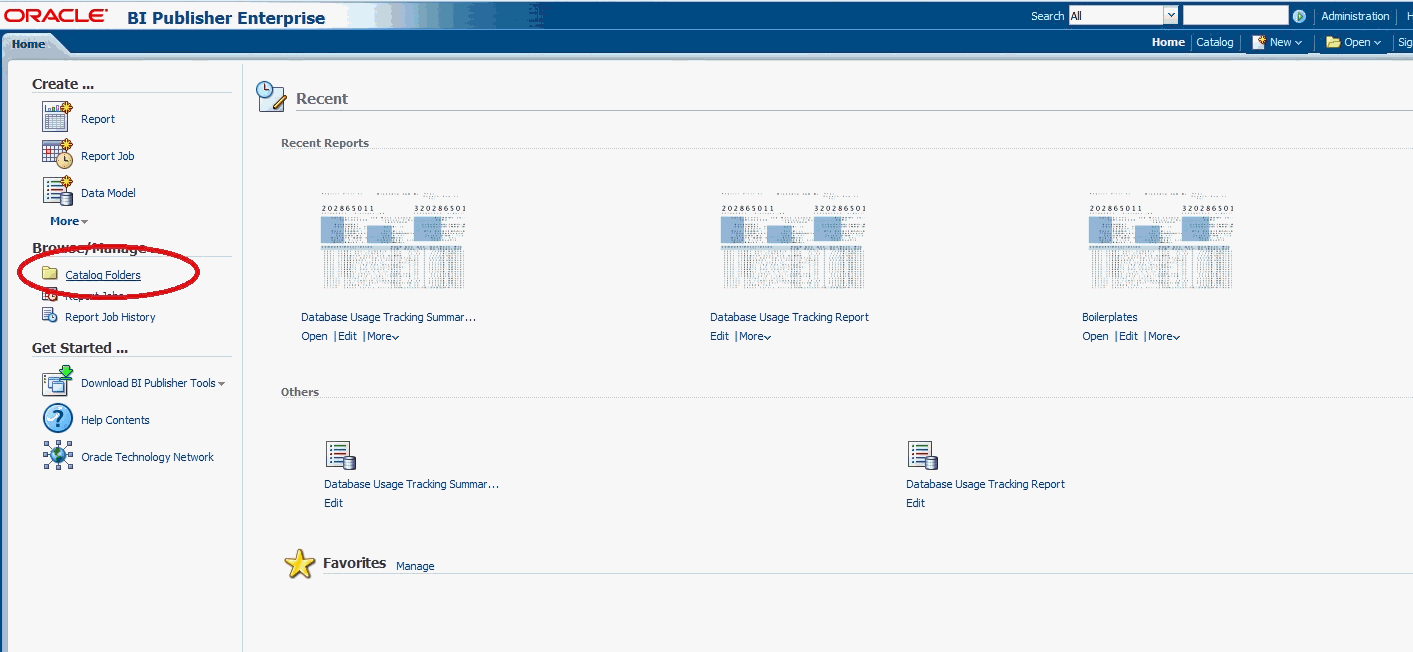Click Manage next to Favorites
1413x652 pixels.
[x=415, y=566]
